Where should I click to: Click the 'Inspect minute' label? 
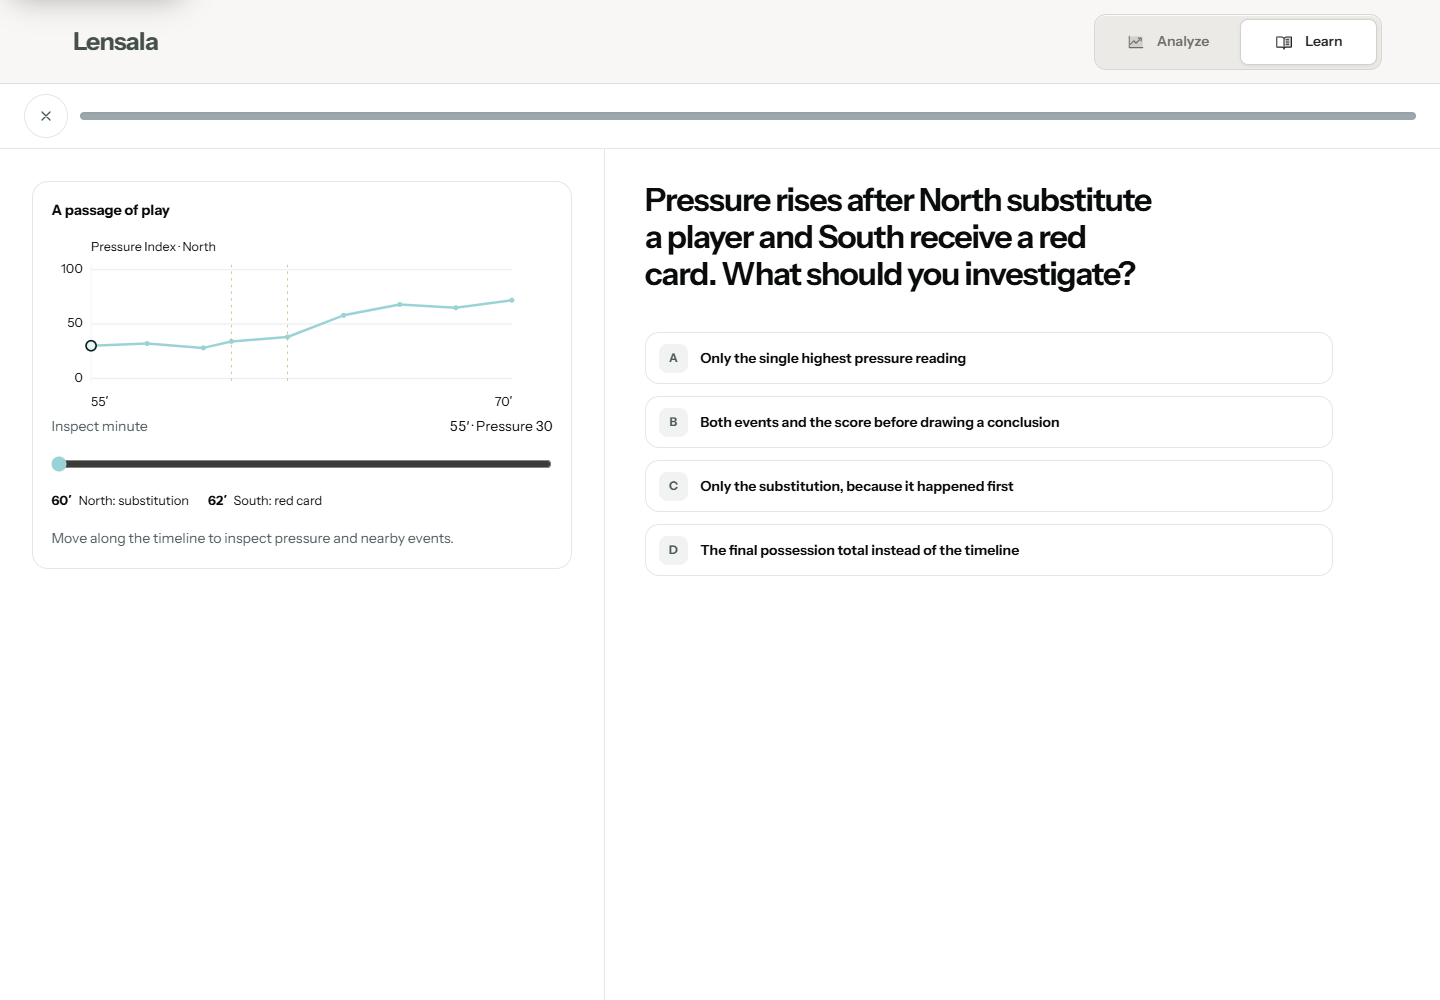[99, 426]
